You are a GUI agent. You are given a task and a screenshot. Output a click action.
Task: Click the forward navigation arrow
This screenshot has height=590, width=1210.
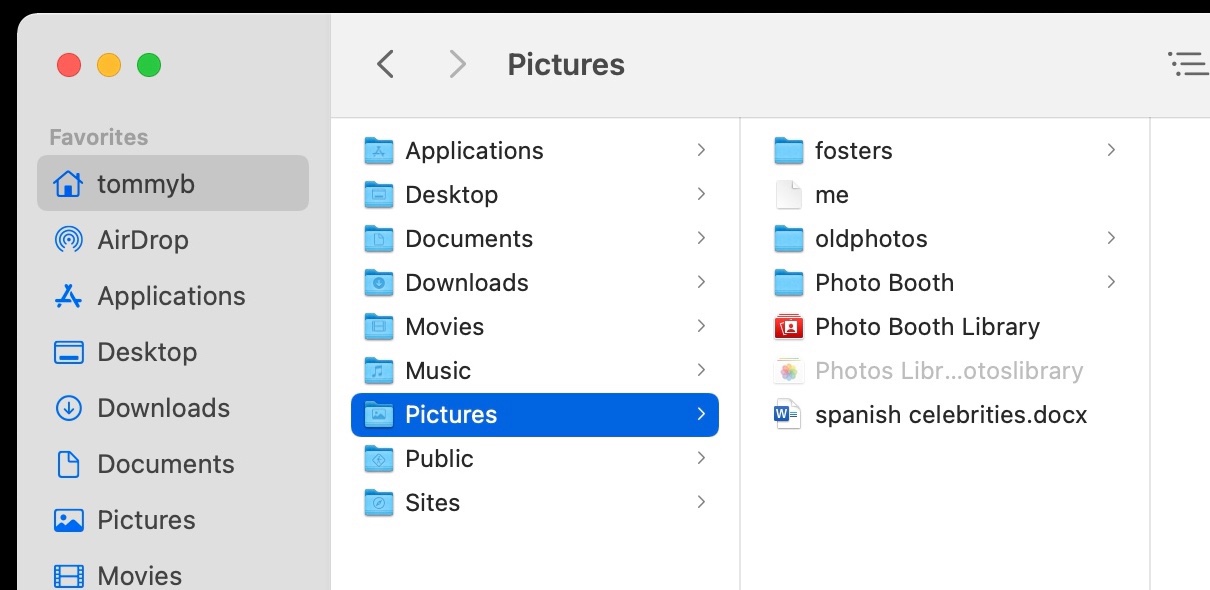coord(457,65)
